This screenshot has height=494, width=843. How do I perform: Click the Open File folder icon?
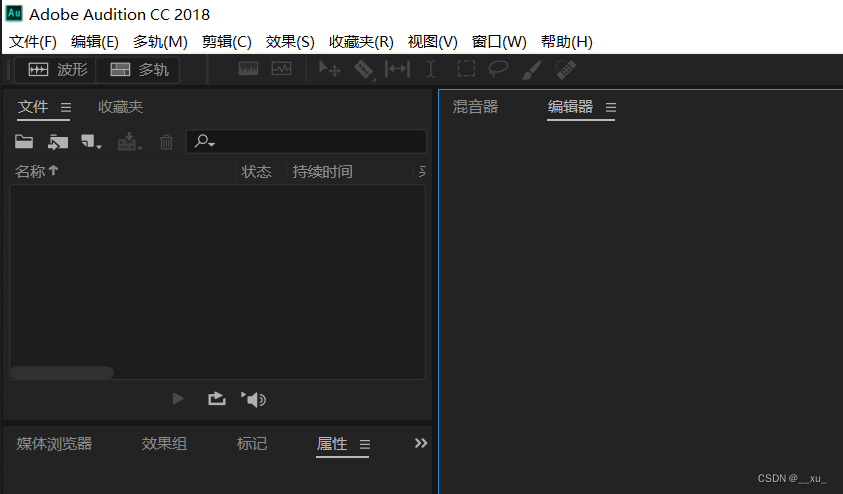(x=24, y=141)
